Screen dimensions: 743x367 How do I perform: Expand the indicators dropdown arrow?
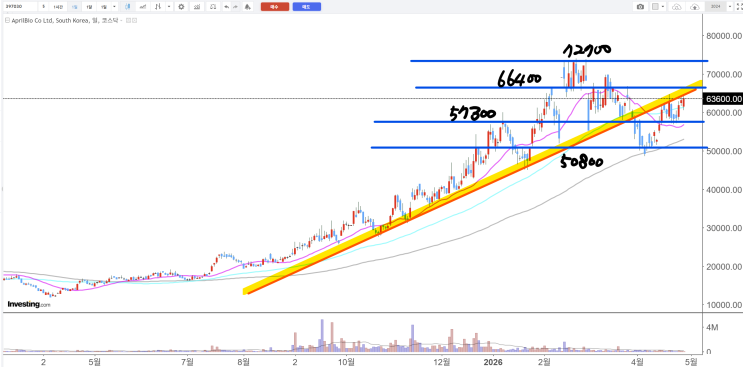[x=169, y=7]
